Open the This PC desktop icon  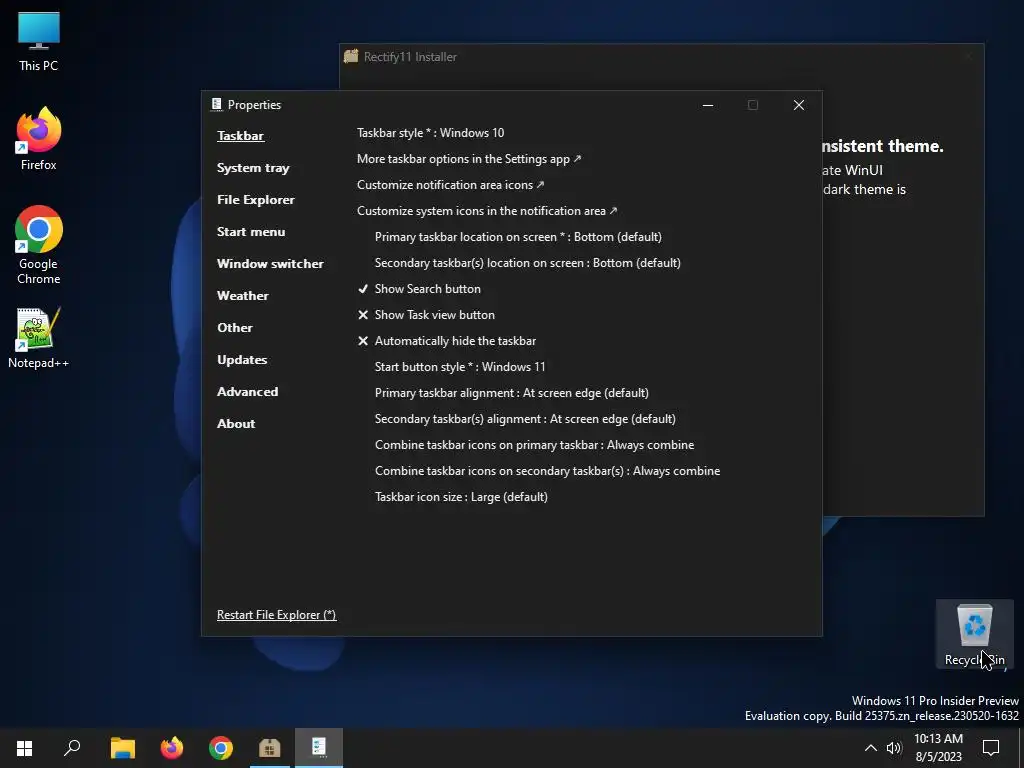pos(39,41)
